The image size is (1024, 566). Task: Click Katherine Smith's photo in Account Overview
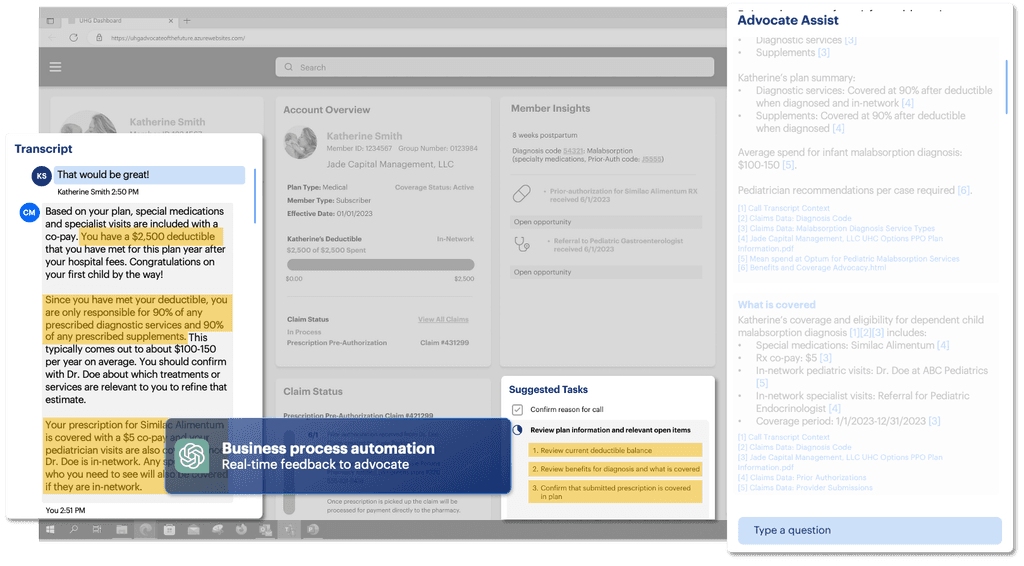(x=300, y=143)
